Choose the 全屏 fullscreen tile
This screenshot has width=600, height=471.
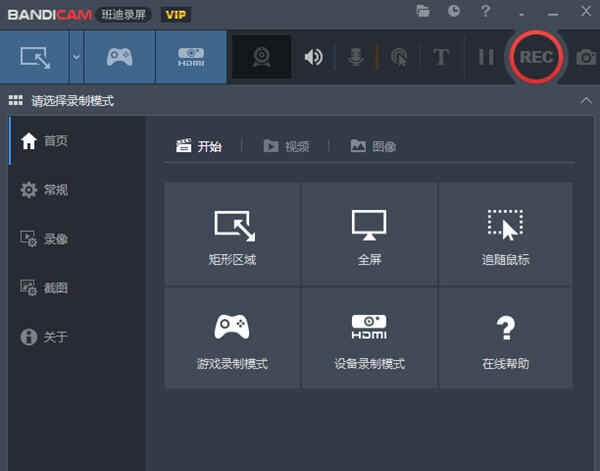tap(369, 234)
